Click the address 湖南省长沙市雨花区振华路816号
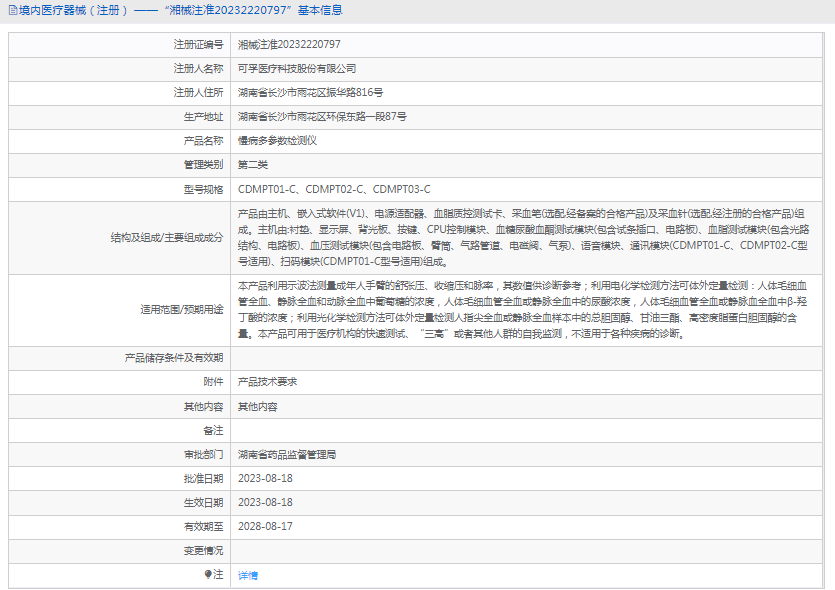Viewport: 835px width, 590px height. click(x=310, y=93)
